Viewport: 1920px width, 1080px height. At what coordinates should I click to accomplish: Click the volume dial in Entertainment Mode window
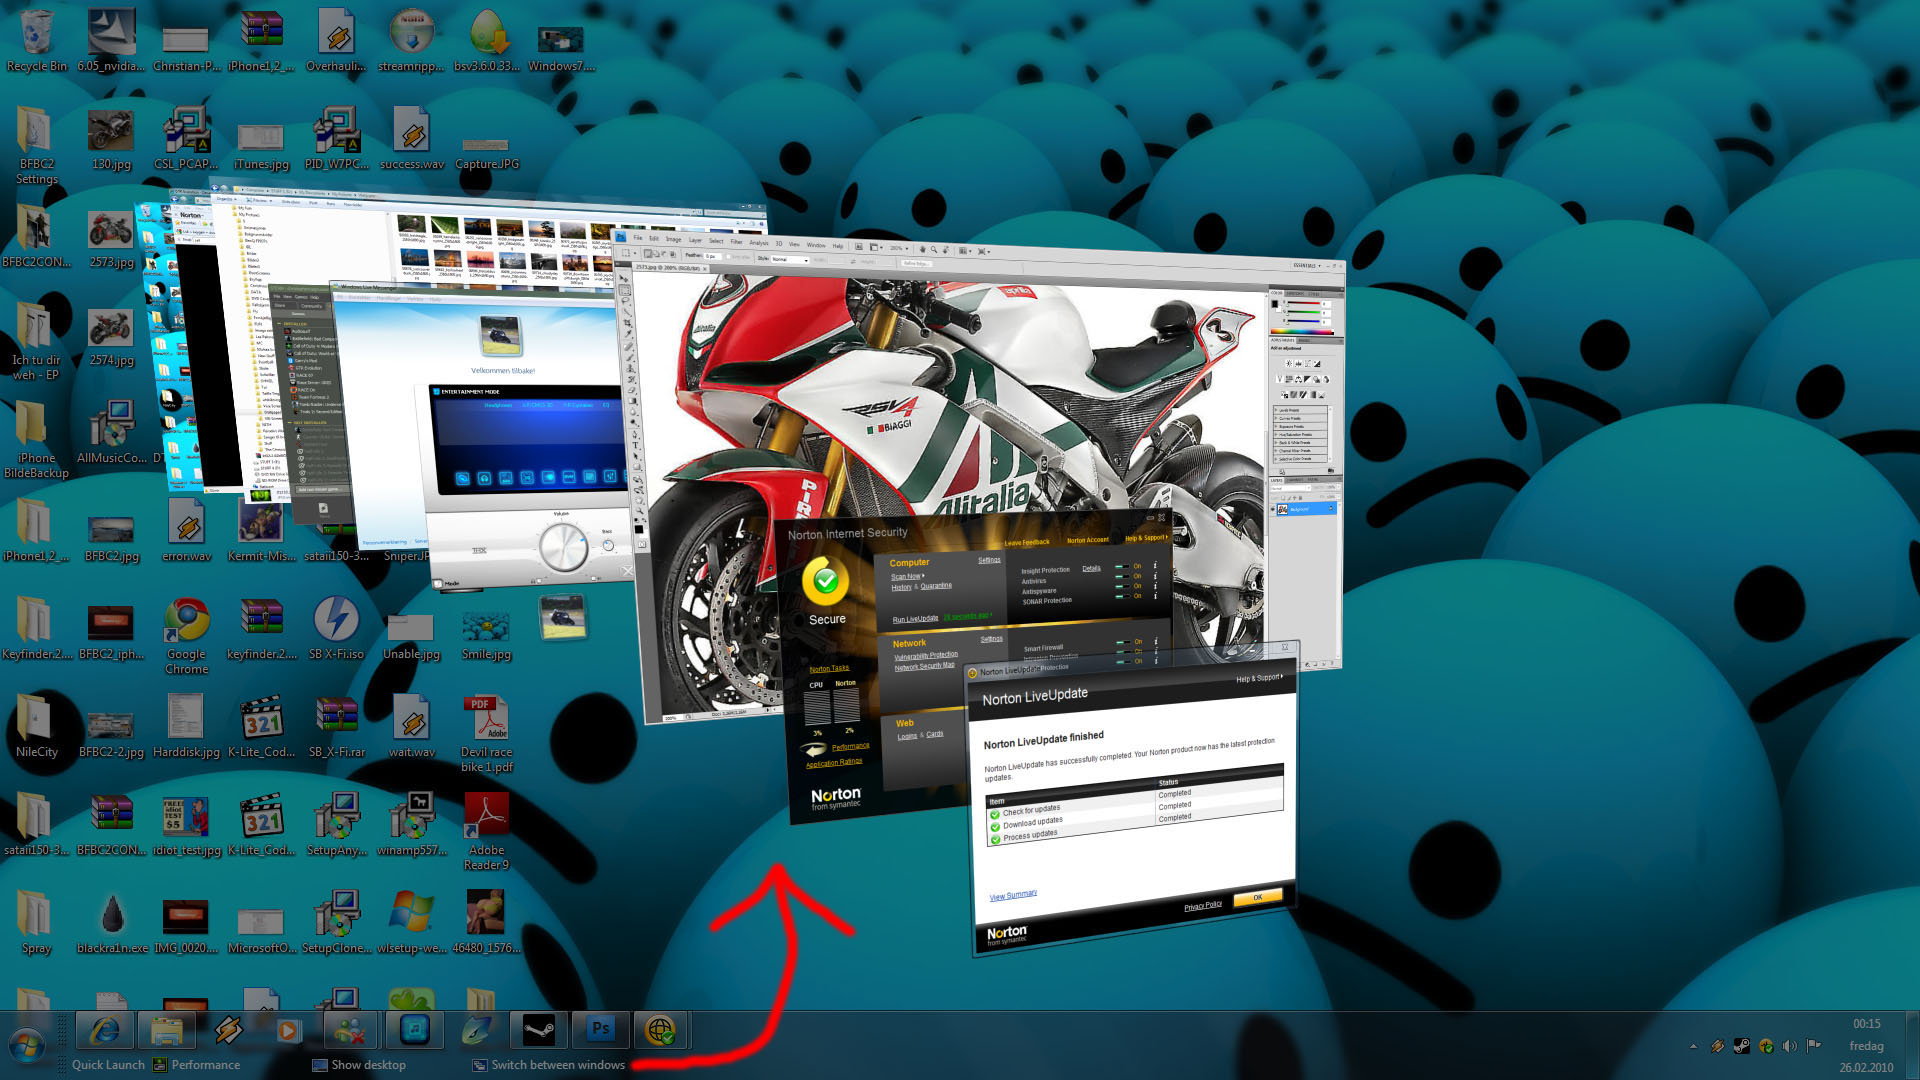[563, 547]
